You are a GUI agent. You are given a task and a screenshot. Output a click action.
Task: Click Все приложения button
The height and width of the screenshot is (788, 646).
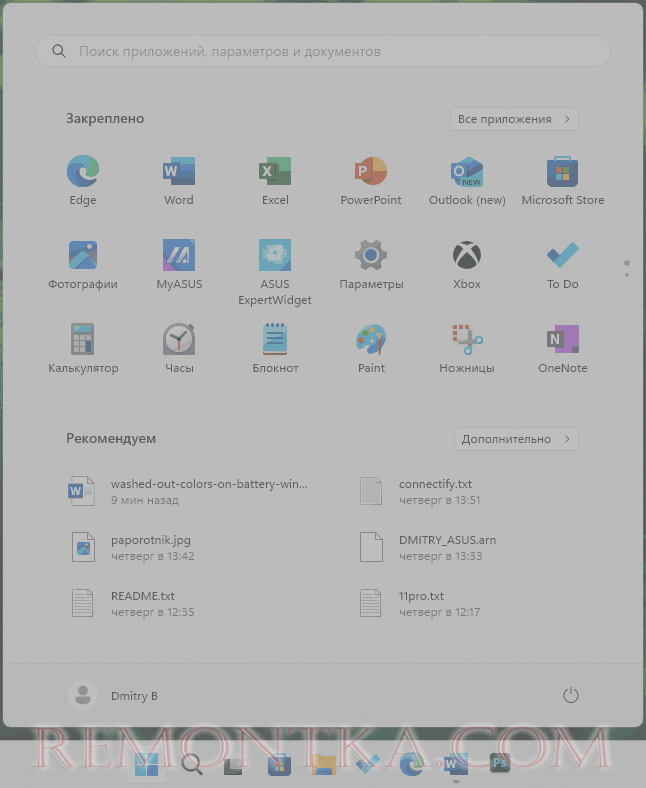pyautogui.click(x=514, y=119)
